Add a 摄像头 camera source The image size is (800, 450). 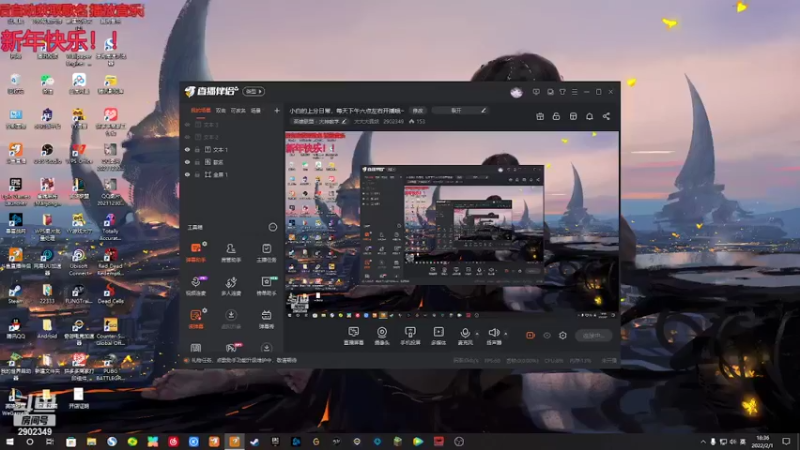[382, 336]
